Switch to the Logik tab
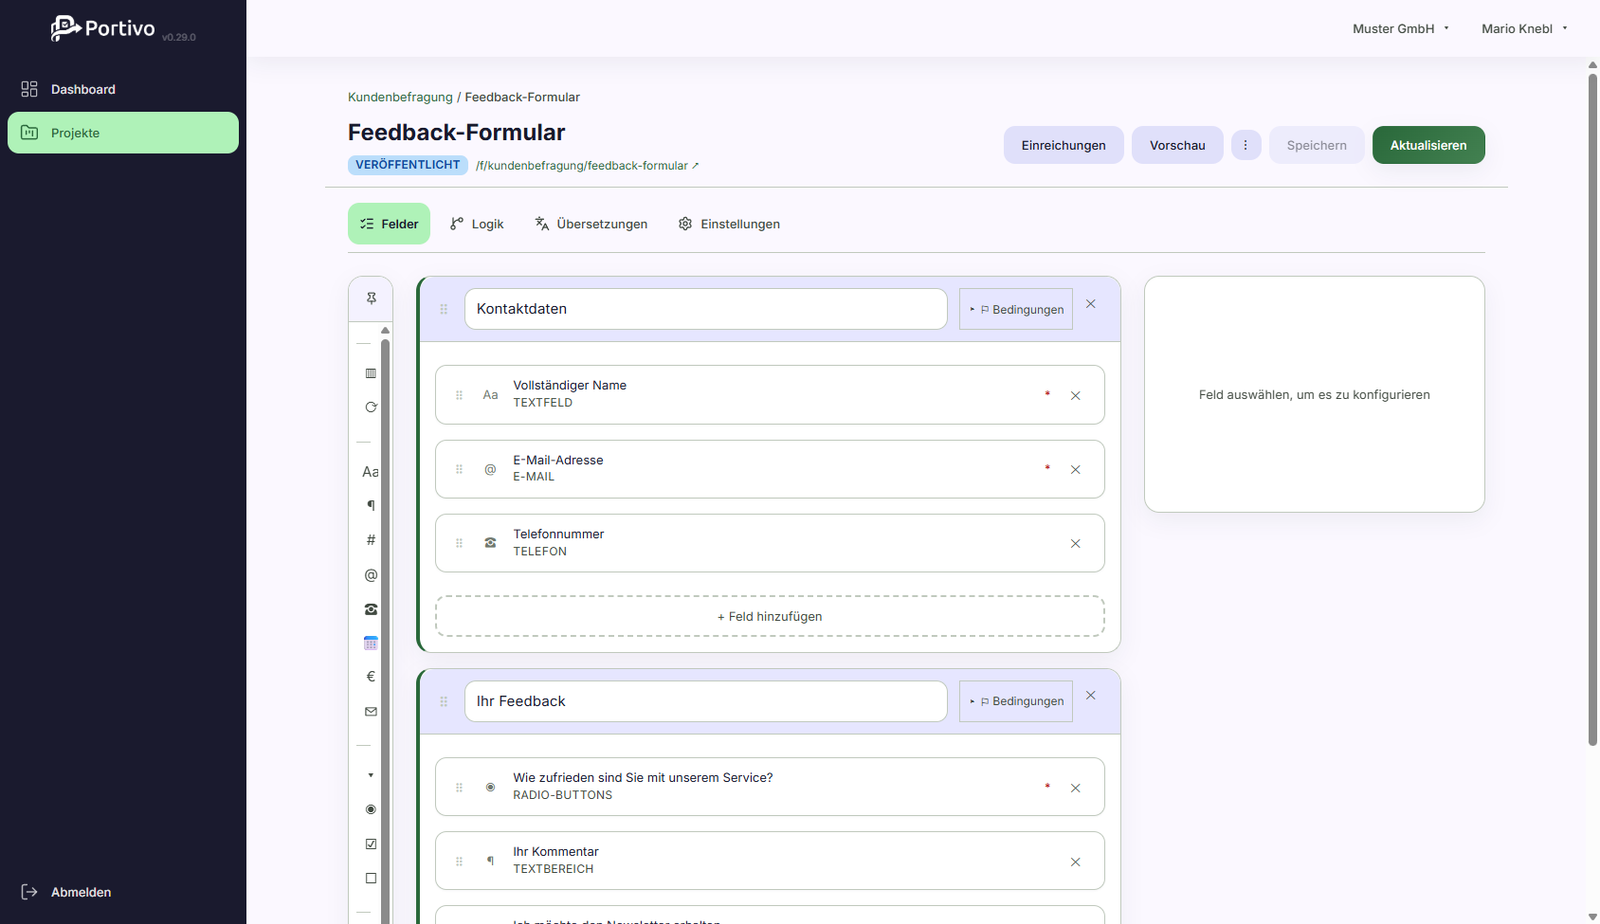 point(477,224)
